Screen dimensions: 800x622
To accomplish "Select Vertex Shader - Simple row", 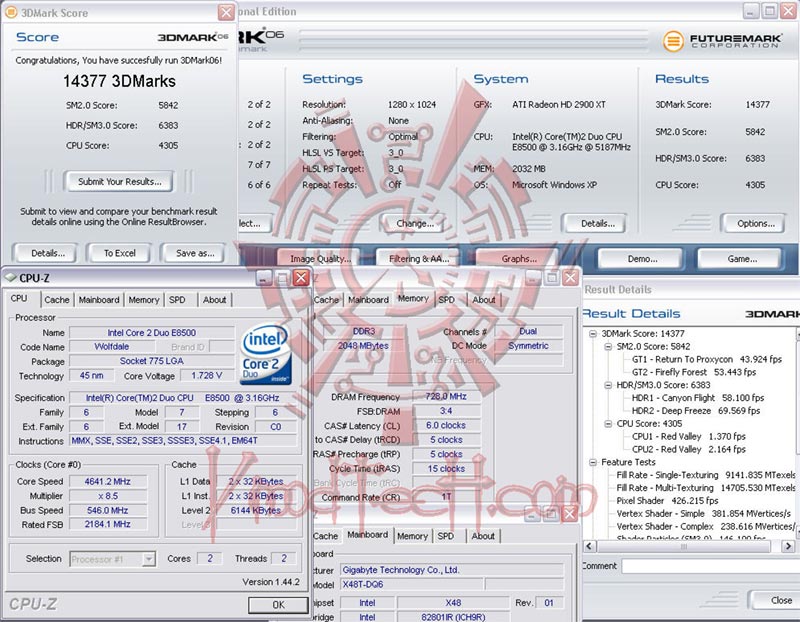I will click(704, 513).
